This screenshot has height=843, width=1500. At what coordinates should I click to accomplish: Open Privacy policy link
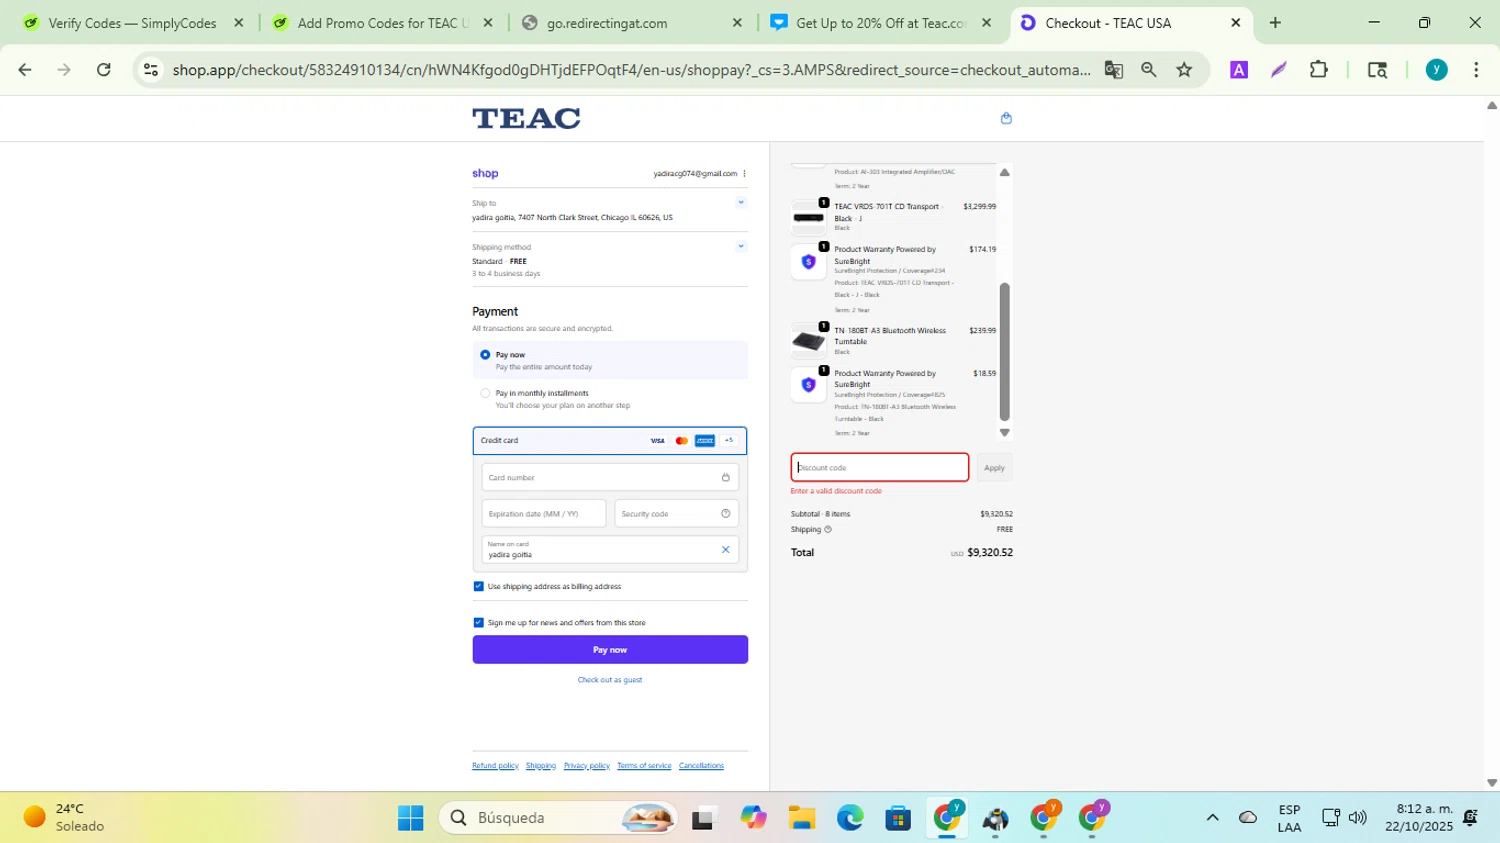(587, 766)
